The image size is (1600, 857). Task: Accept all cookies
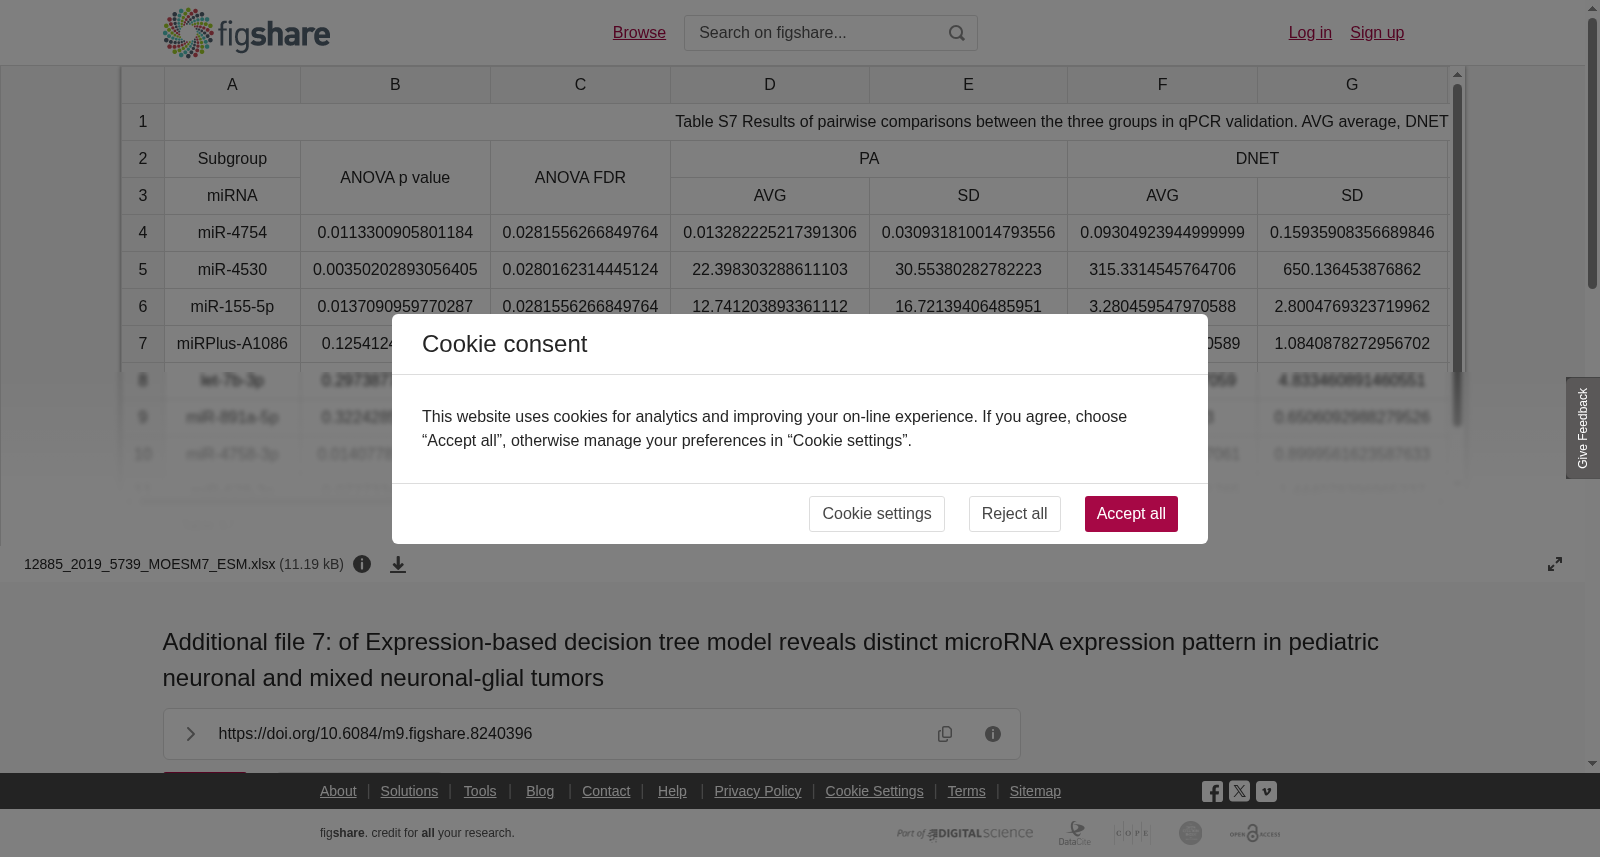[1131, 514]
